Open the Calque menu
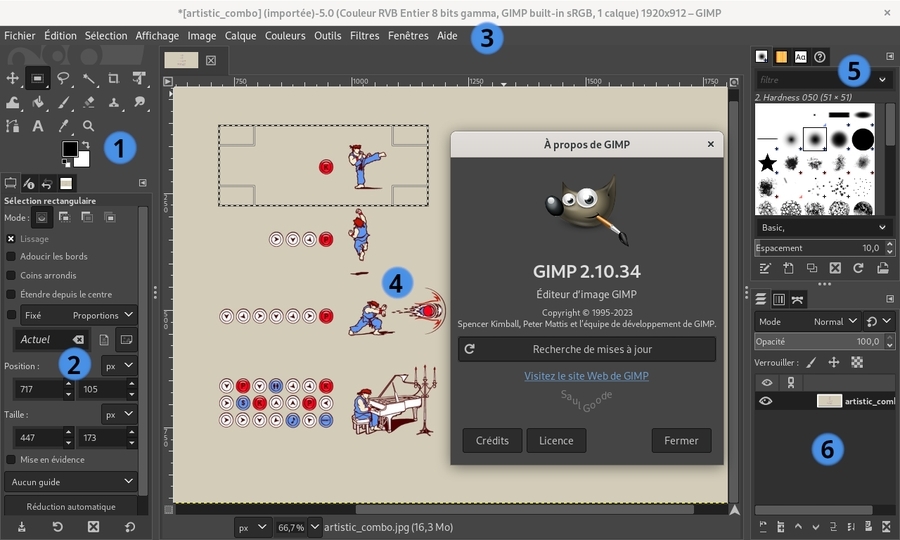The image size is (900, 540). tap(240, 36)
